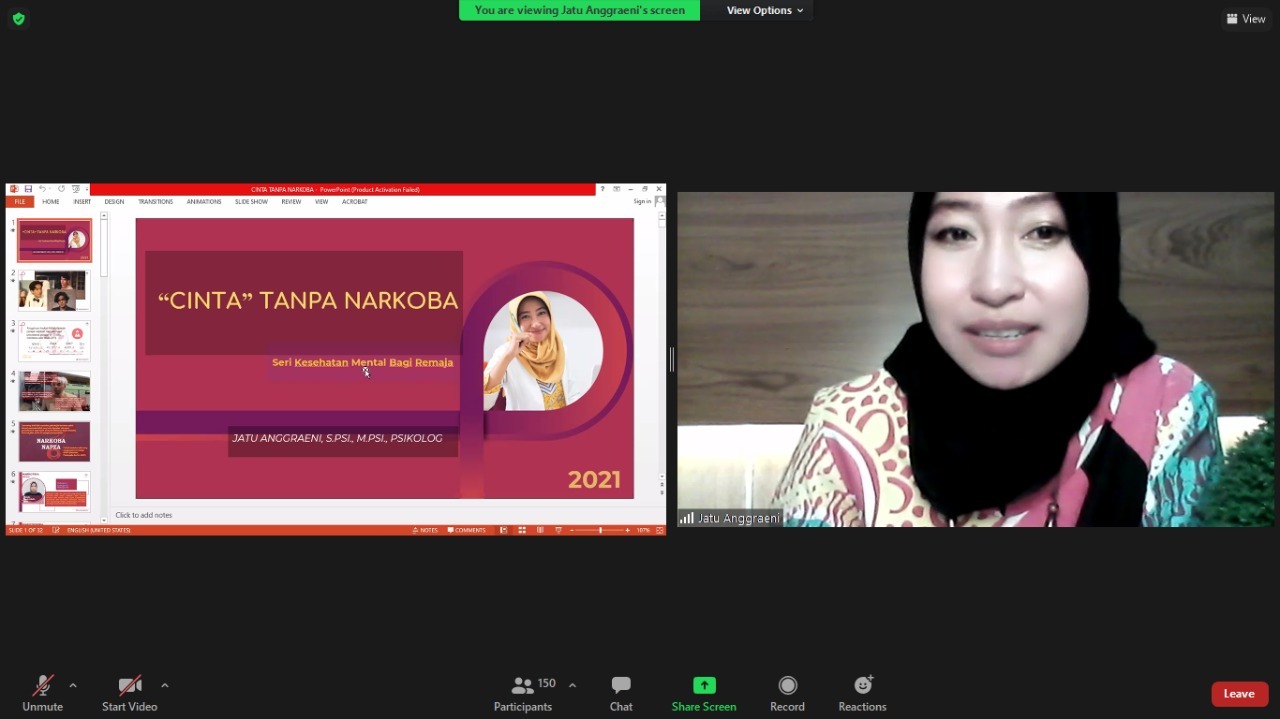
Task: Start recording with the Record icon
Action: coord(787,685)
